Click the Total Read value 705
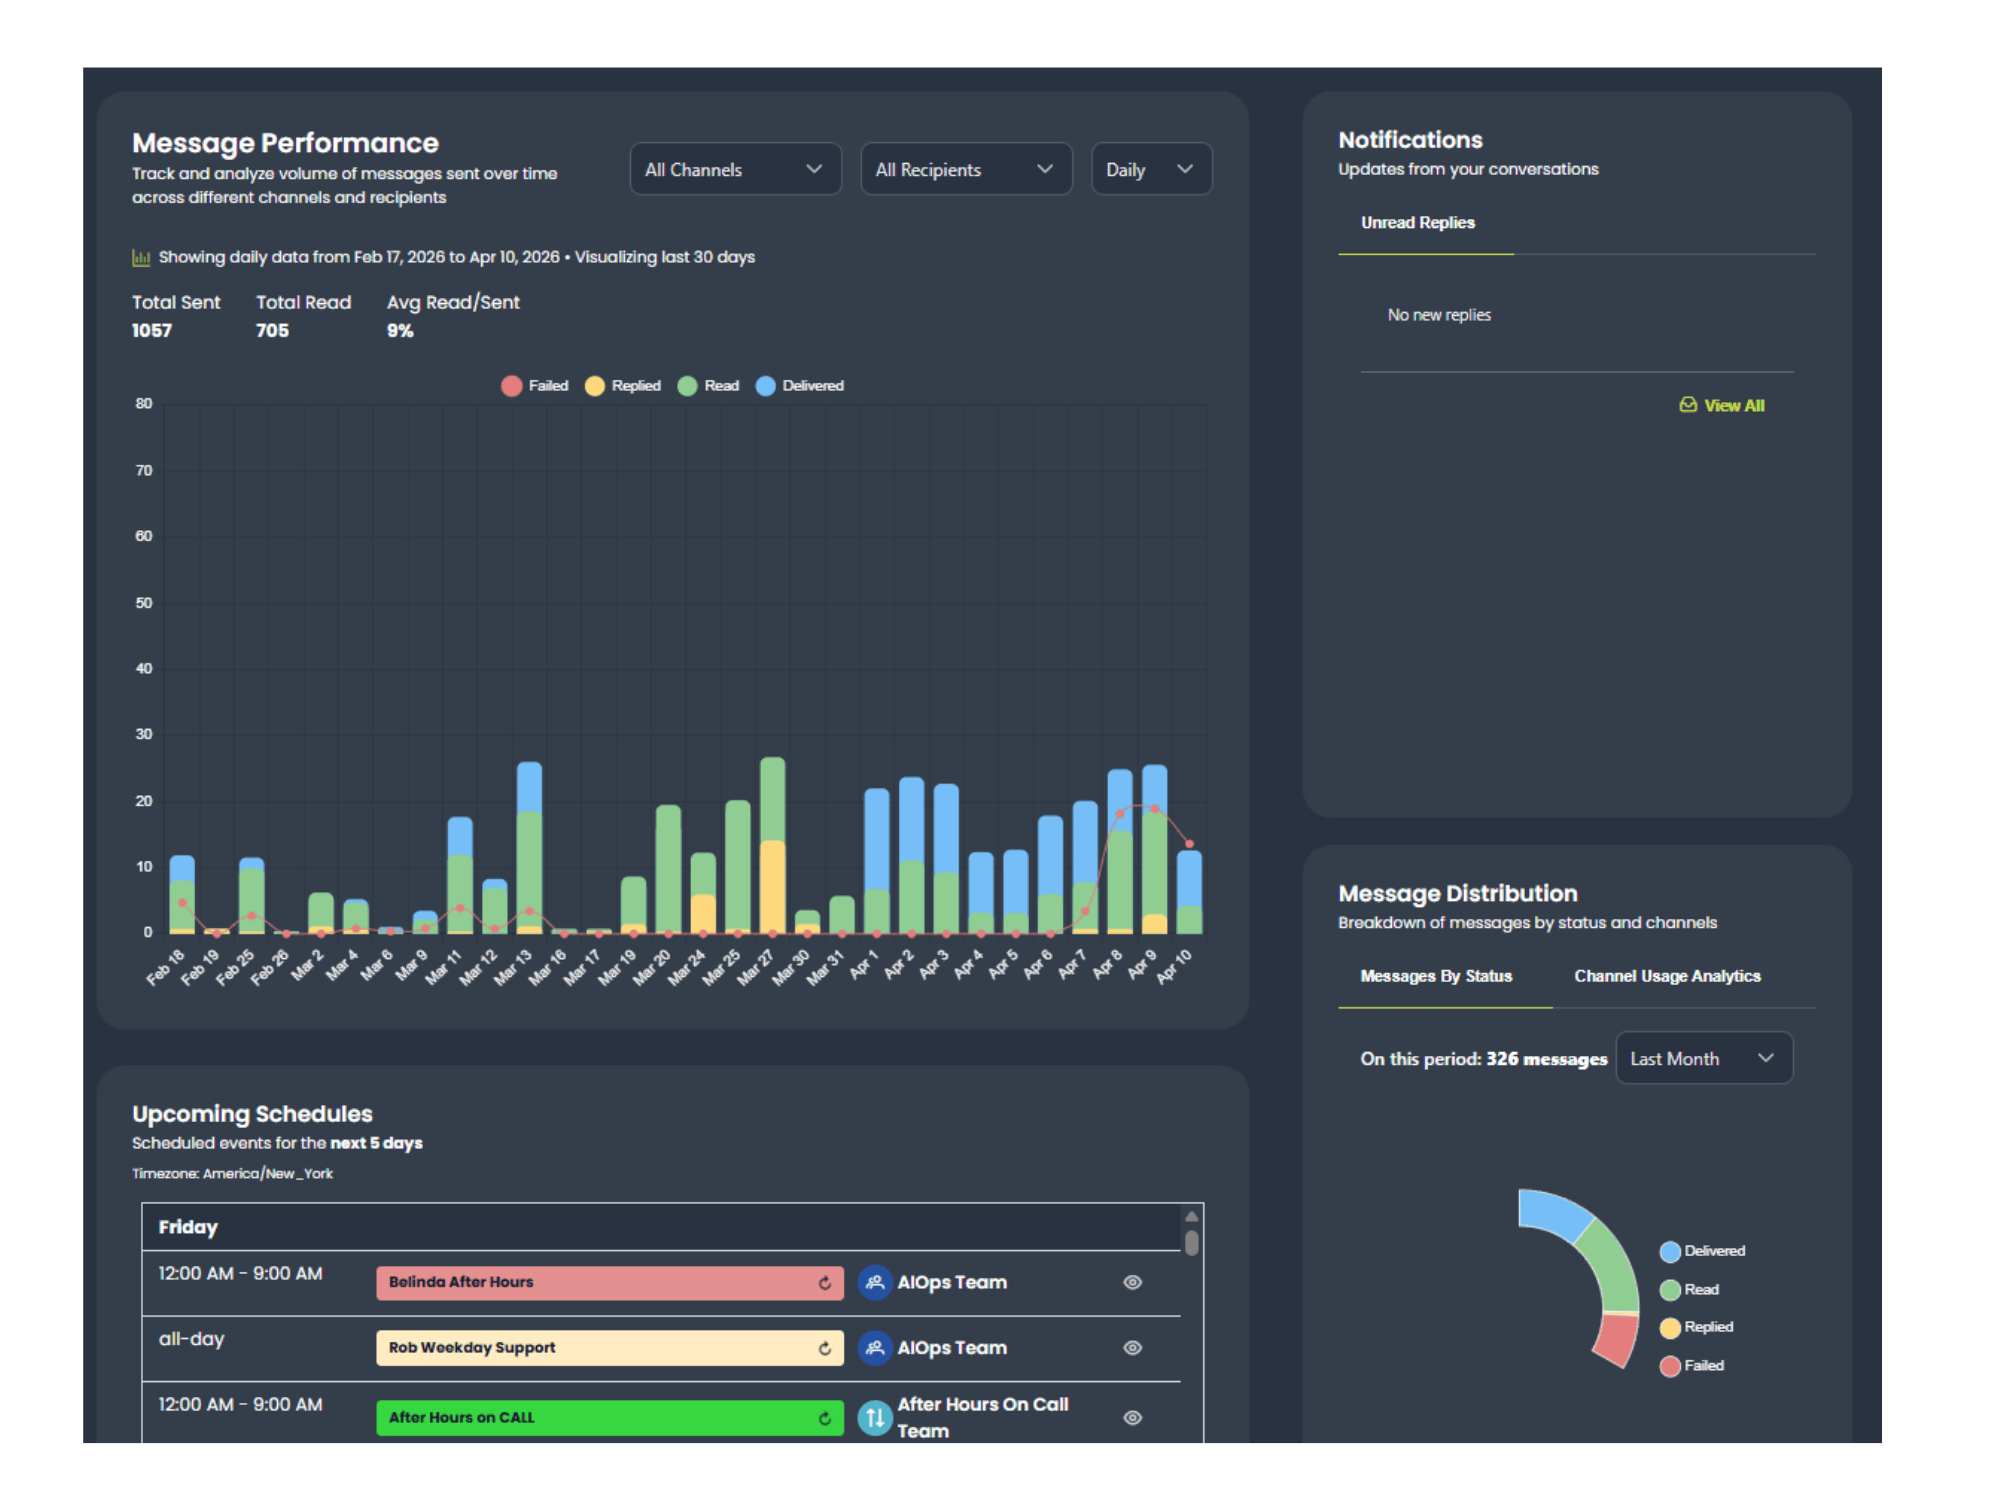The image size is (2000, 1511). (272, 331)
